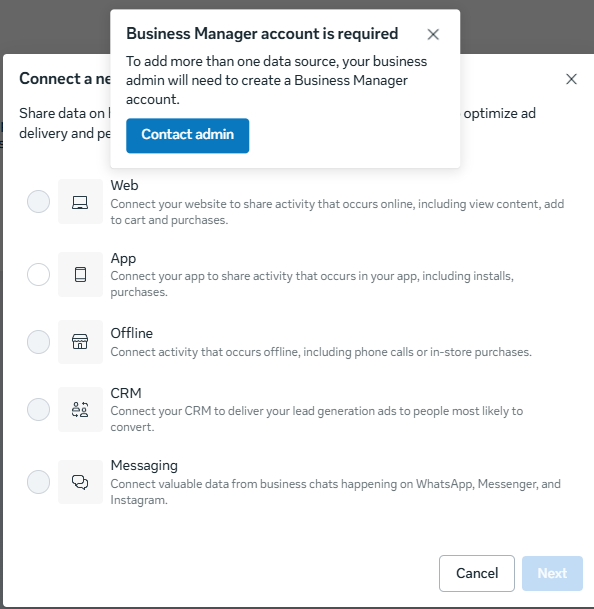Click the Contact admin button
Image resolution: width=594 pixels, height=609 pixels.
188,136
